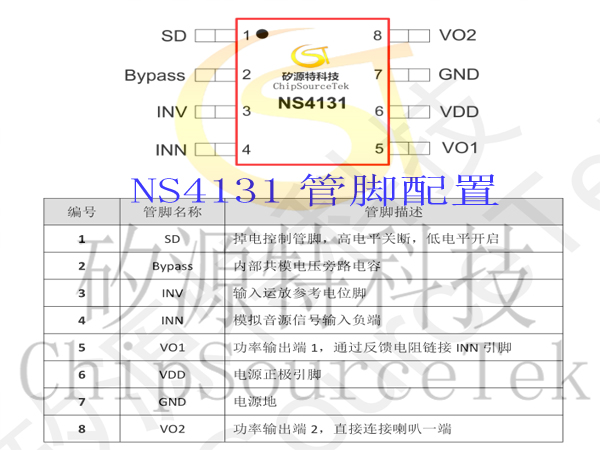This screenshot has height=450, width=600.
Task: Click number 5 in the 编号 column
Action: point(82,347)
